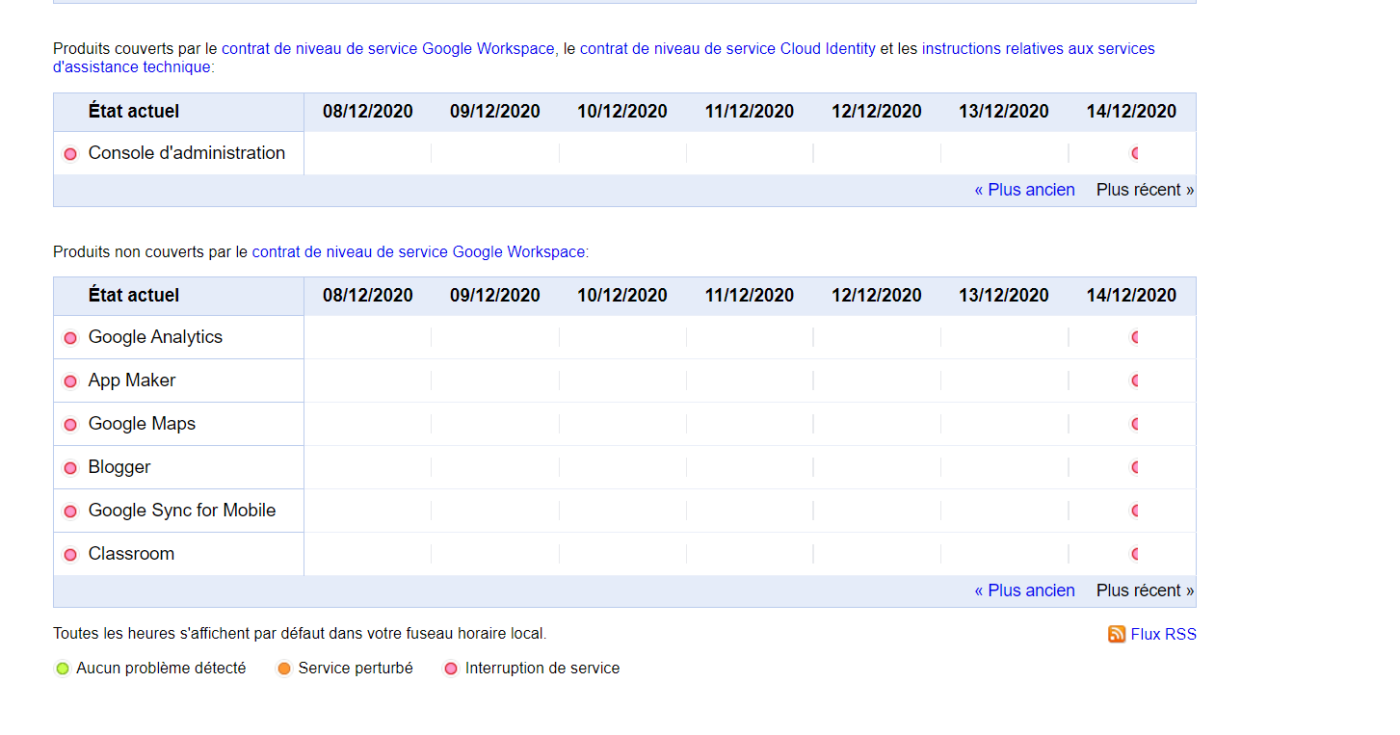Click '« Plus ancien' in the first table
Image resolution: width=1400 pixels, height=735 pixels.
[x=1025, y=190]
